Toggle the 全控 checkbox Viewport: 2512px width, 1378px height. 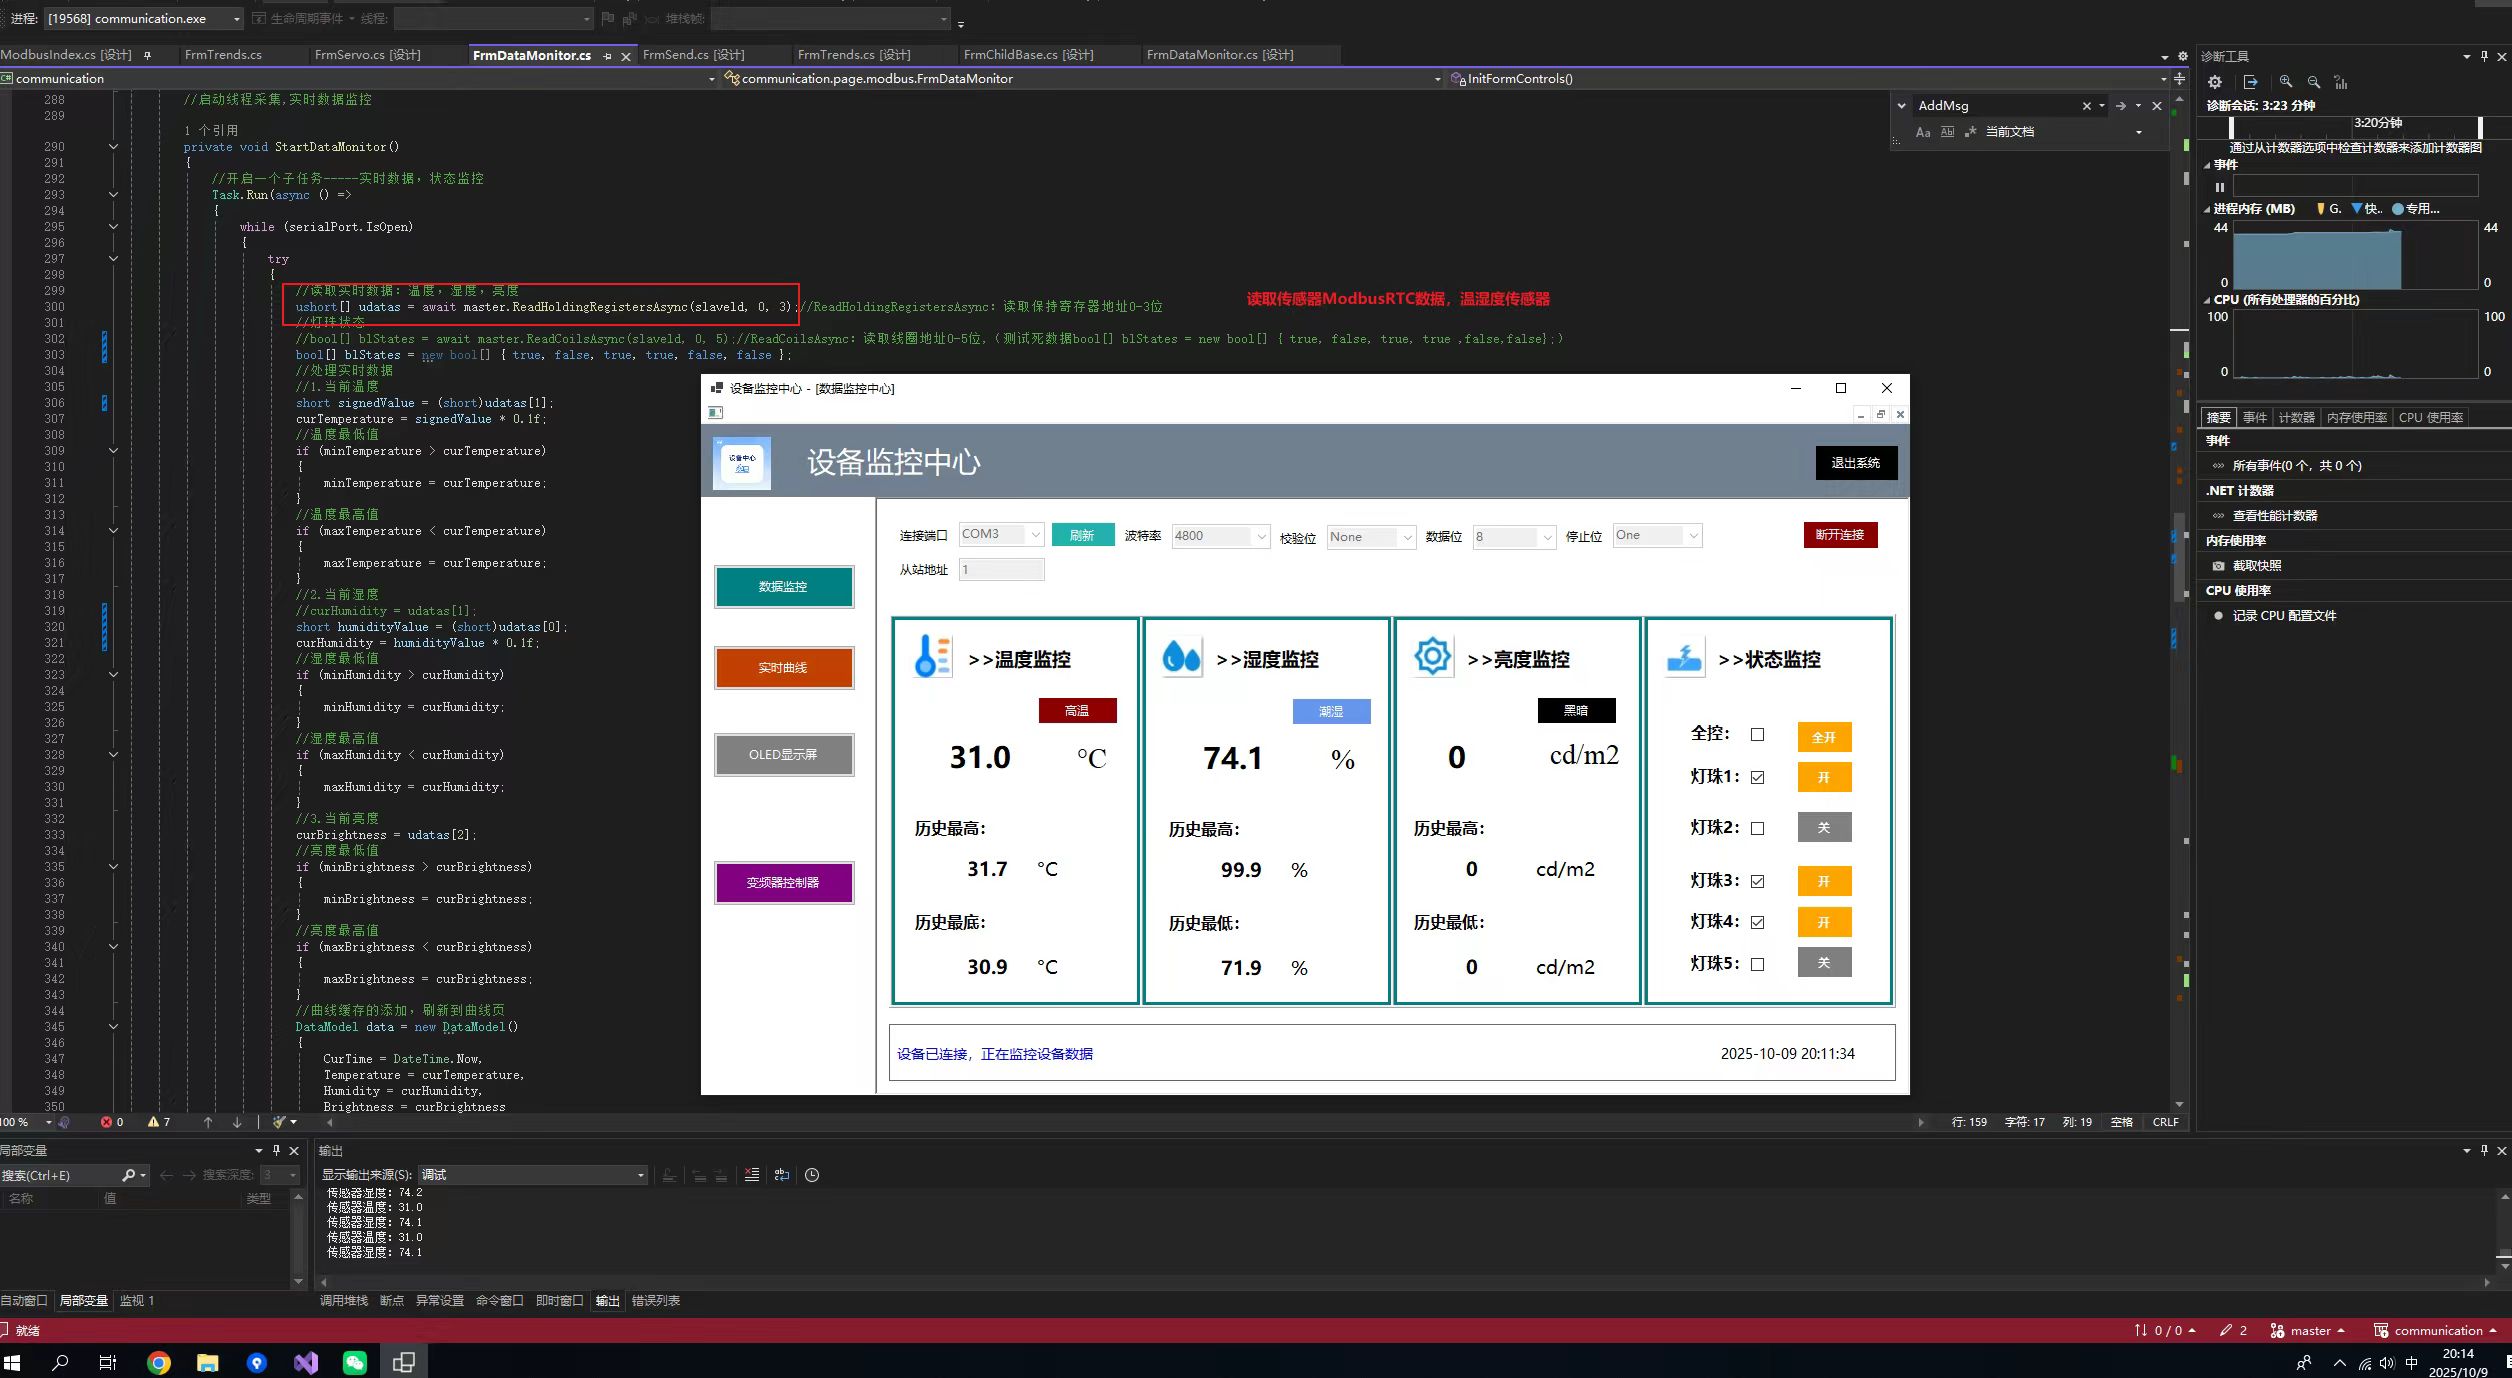pyautogui.click(x=1757, y=735)
